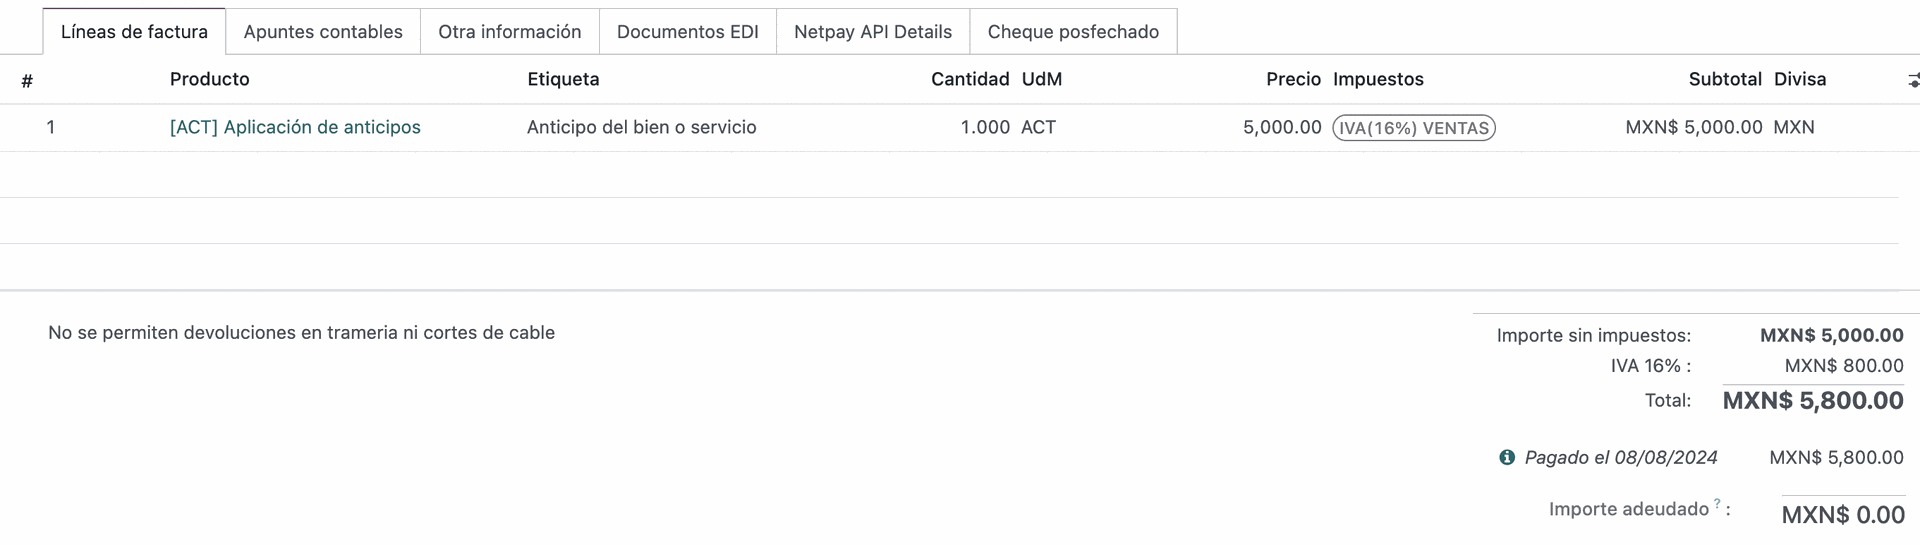
Task: Click the terms note about devoluciones
Action: pyautogui.click(x=301, y=333)
